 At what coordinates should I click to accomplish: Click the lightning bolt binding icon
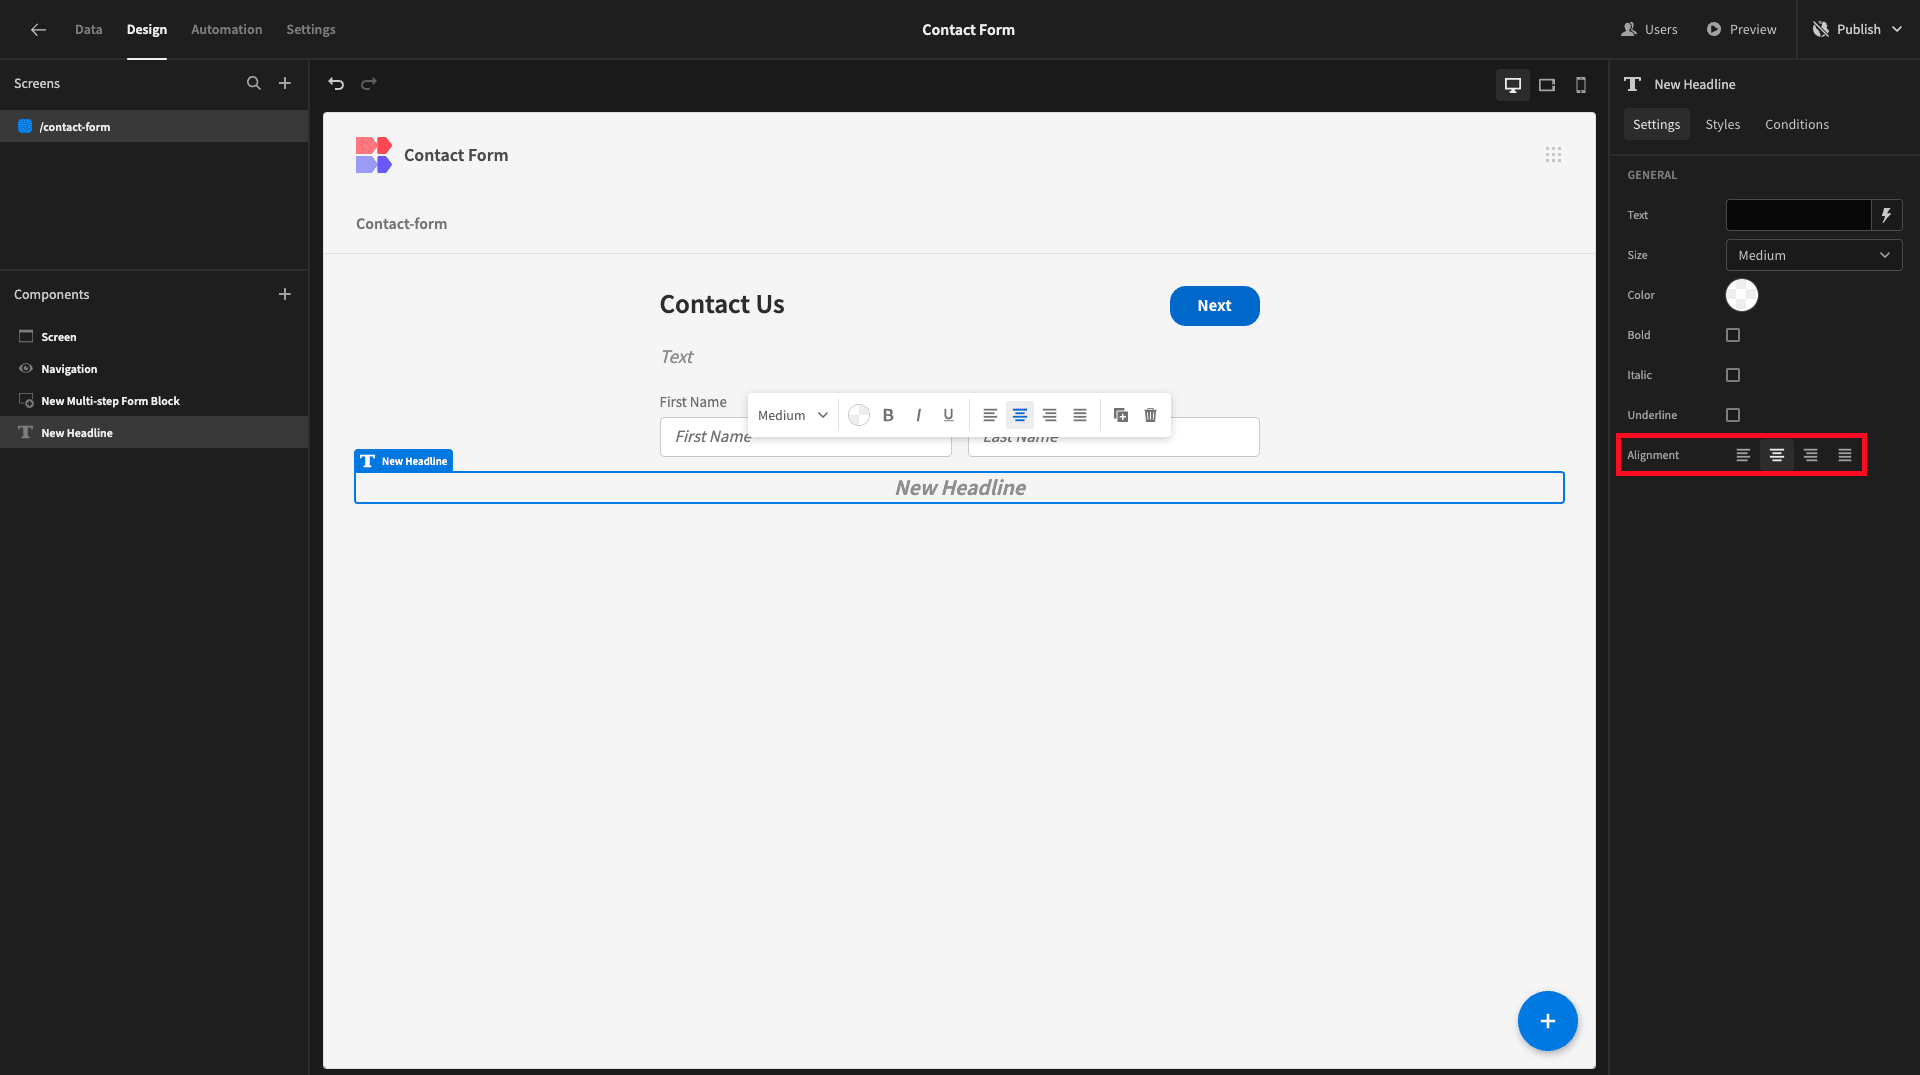pyautogui.click(x=1887, y=215)
